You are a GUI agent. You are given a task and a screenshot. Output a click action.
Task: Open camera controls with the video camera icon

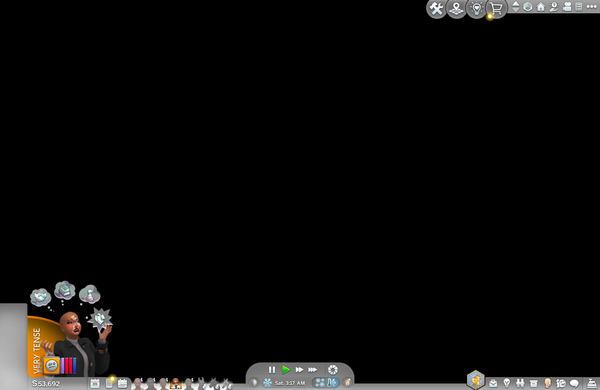click(x=567, y=7)
